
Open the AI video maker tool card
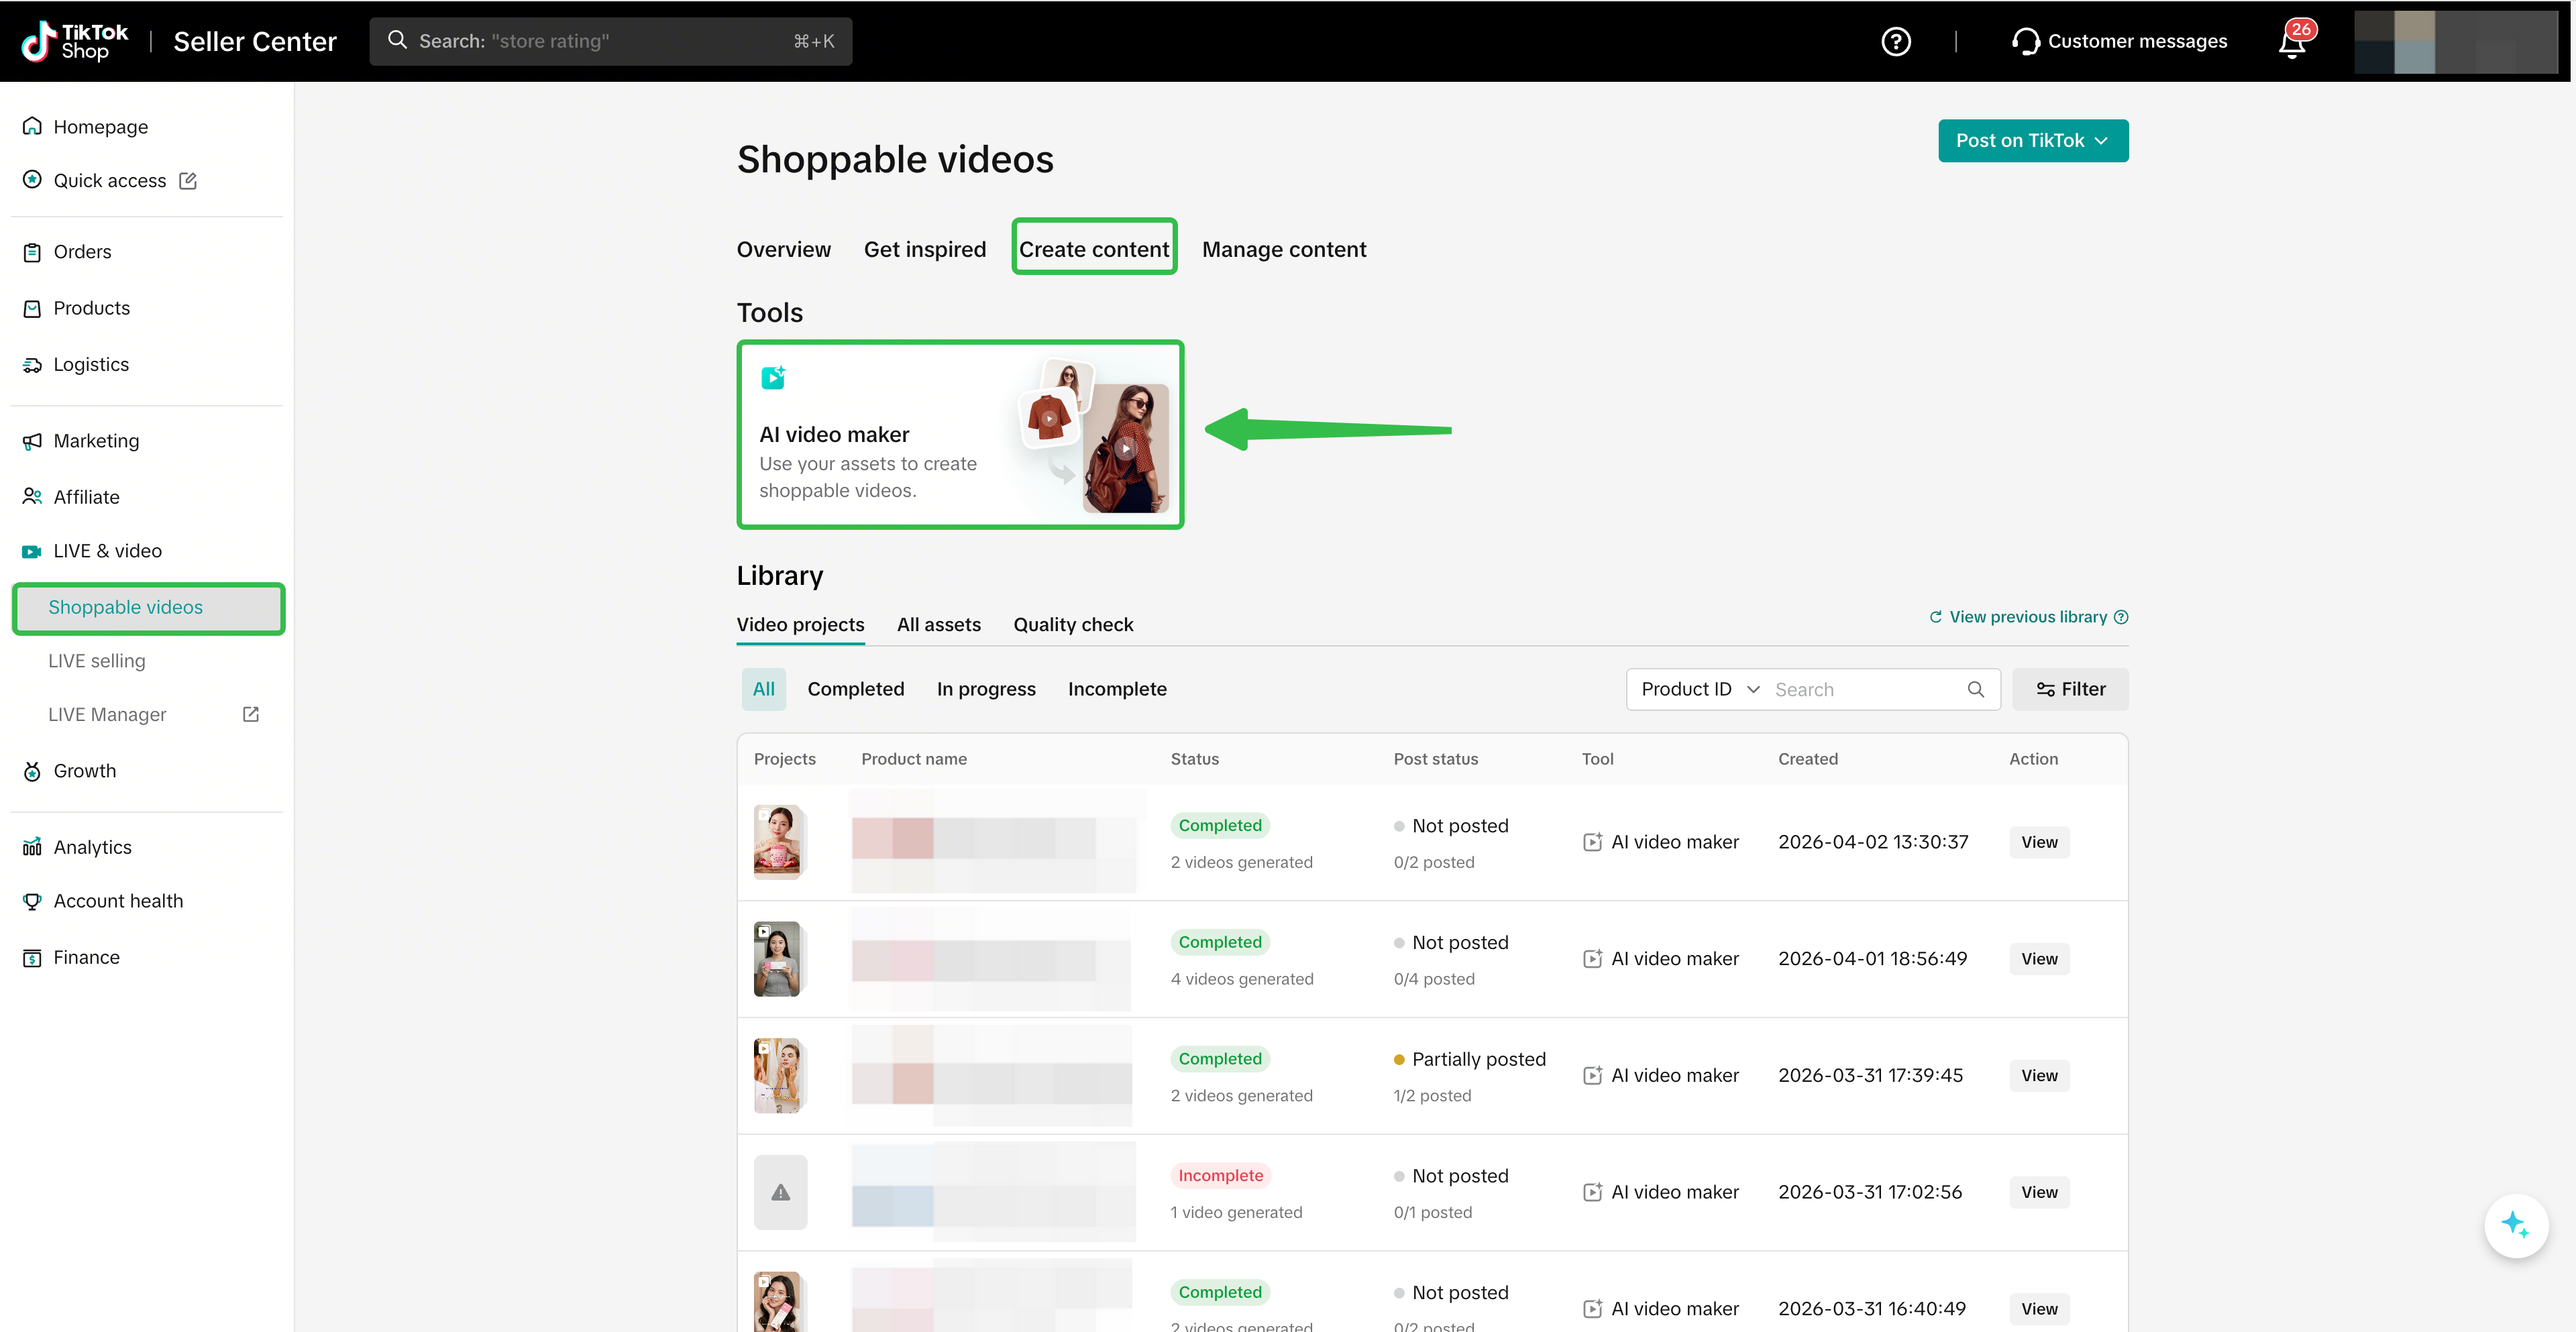pos(960,434)
